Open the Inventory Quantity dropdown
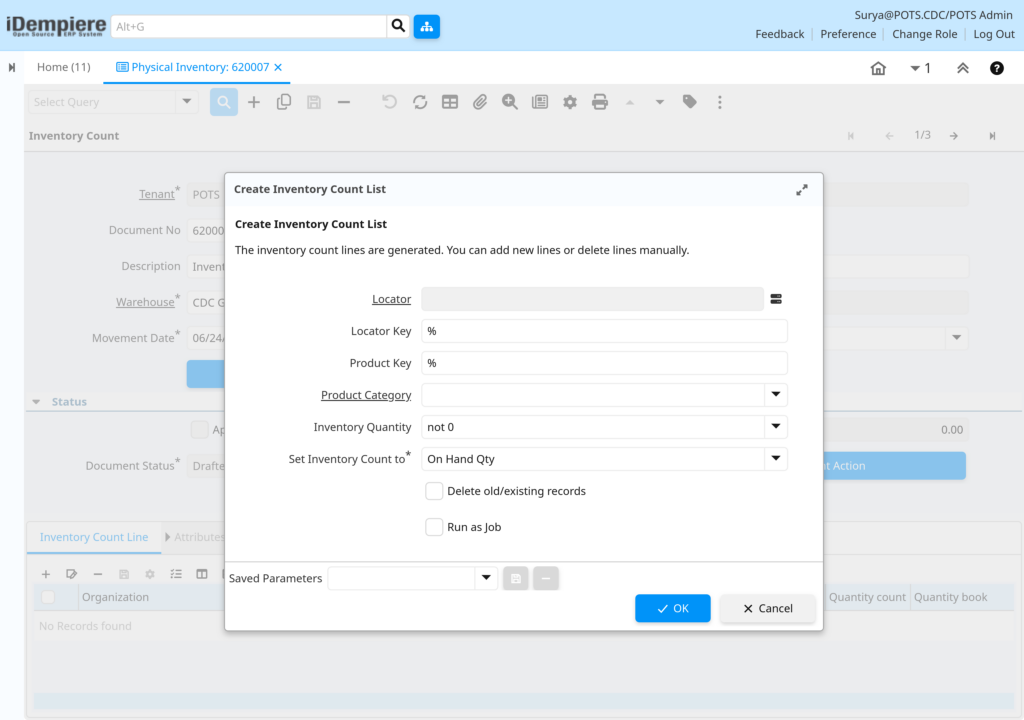 776,427
